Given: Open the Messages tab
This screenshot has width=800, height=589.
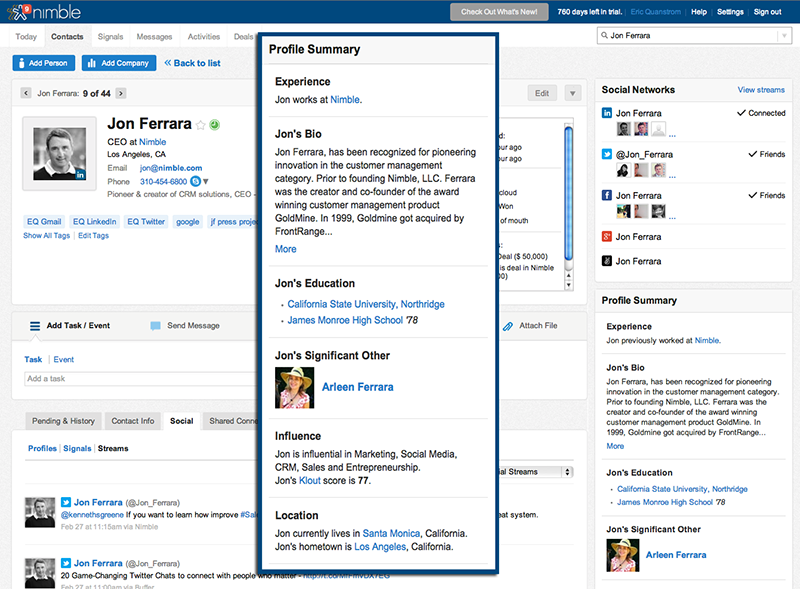Looking at the screenshot, I should click(154, 37).
